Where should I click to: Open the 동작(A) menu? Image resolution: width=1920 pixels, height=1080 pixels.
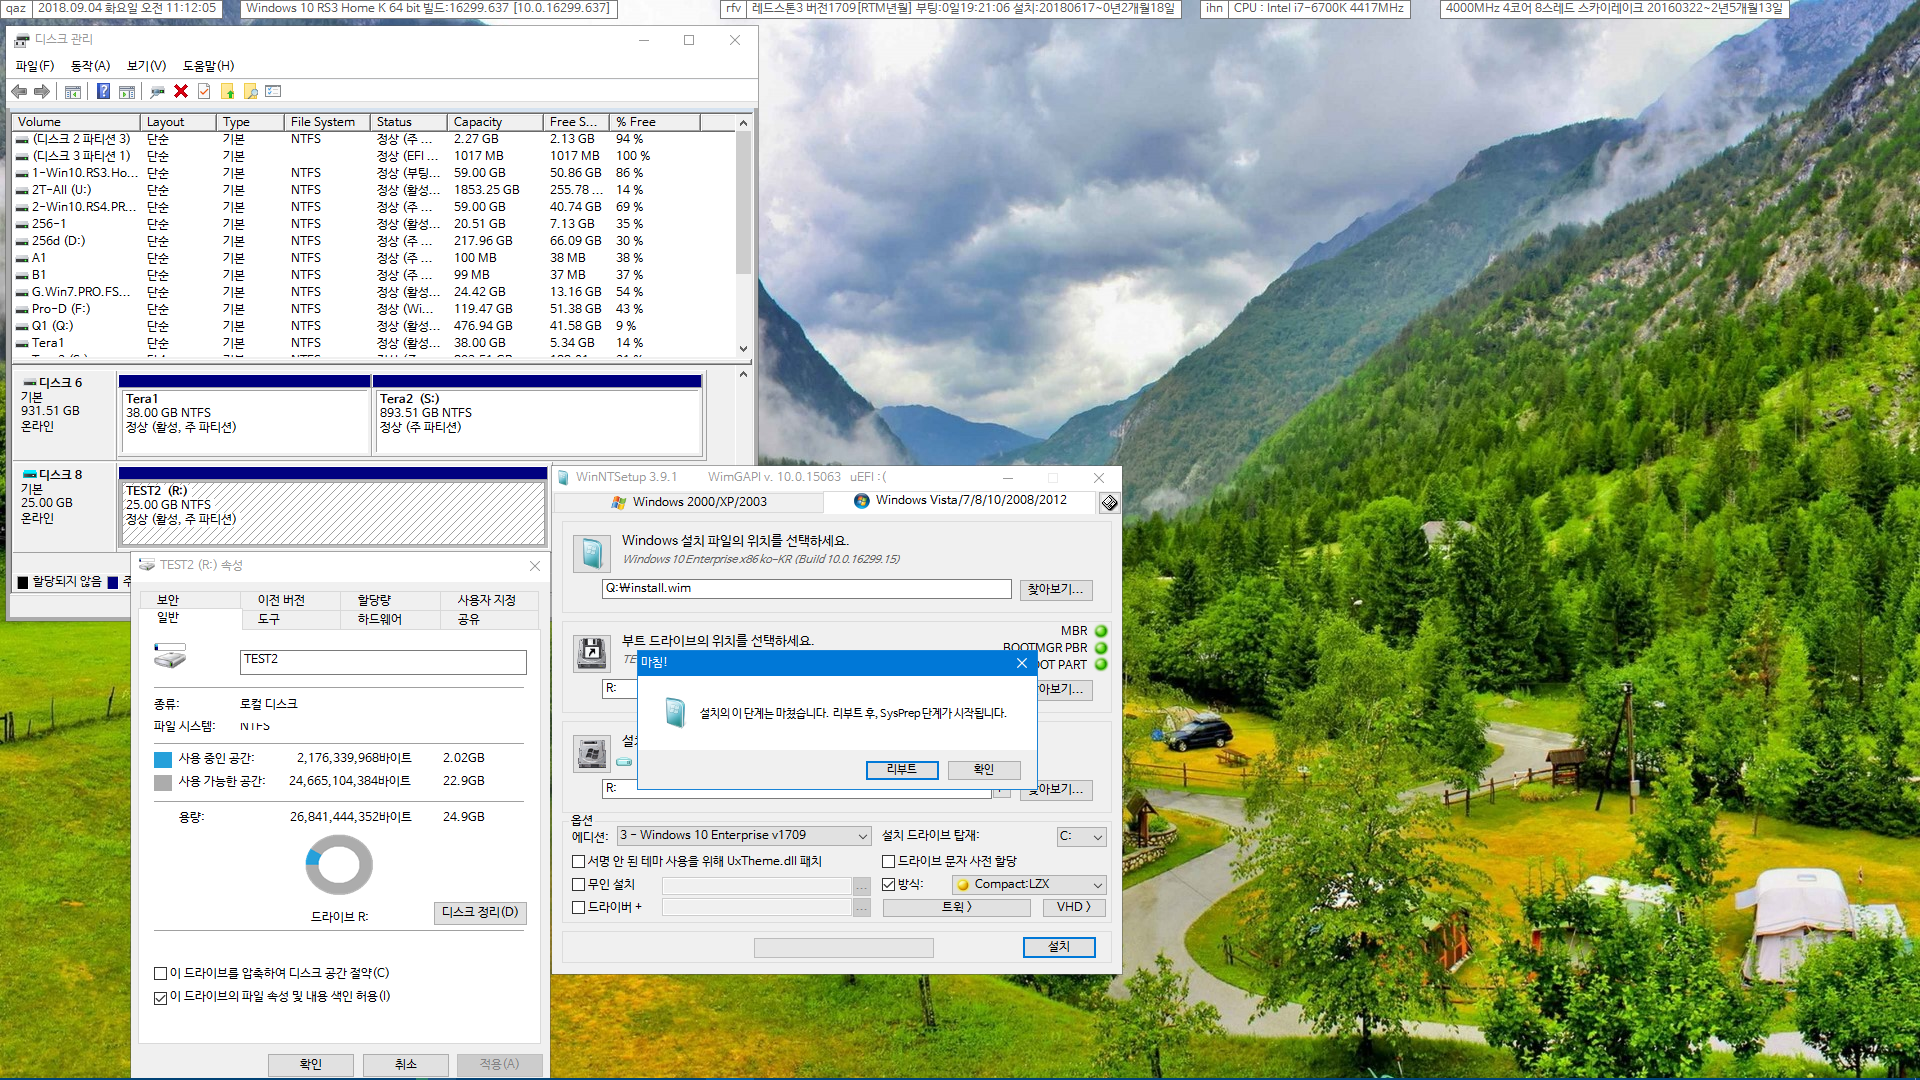point(90,66)
